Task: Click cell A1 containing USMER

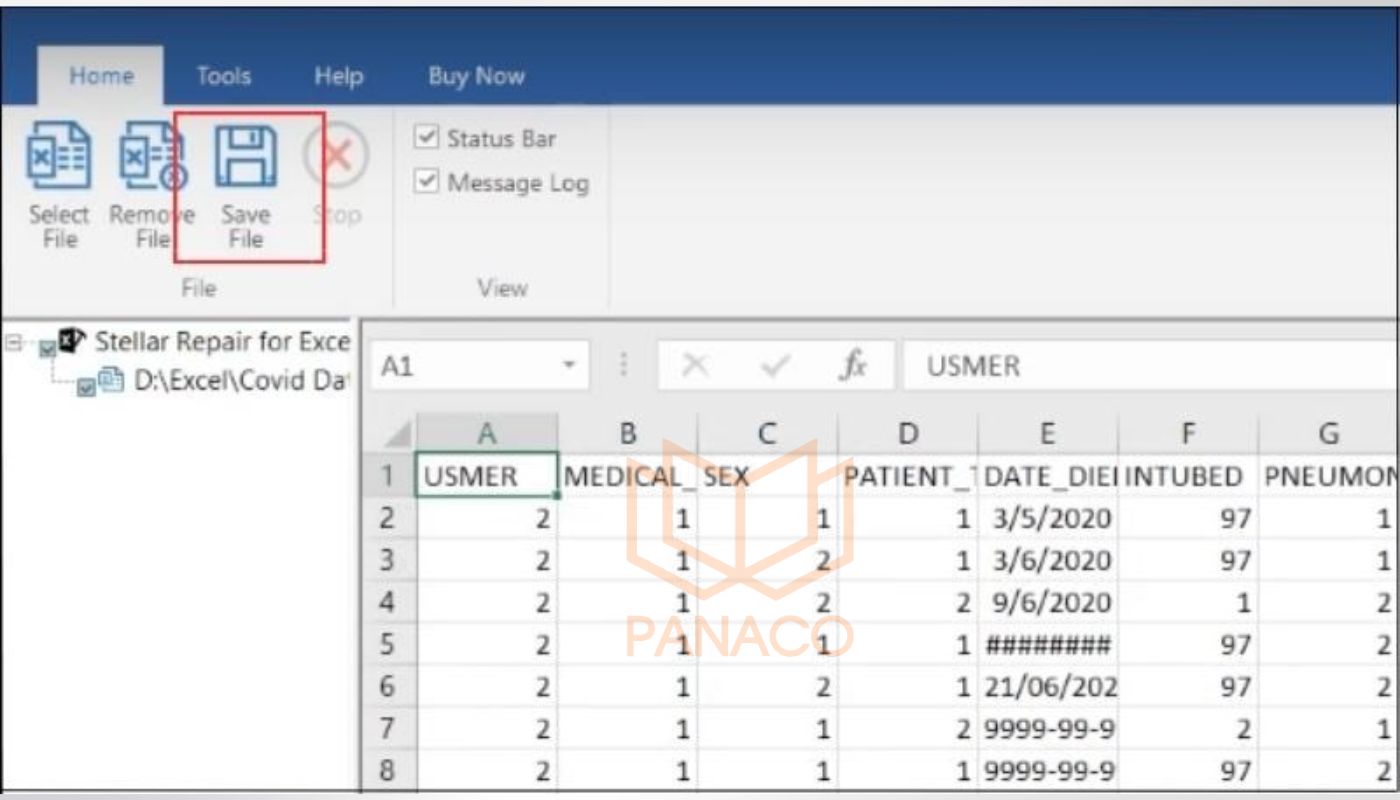Action: click(487, 476)
